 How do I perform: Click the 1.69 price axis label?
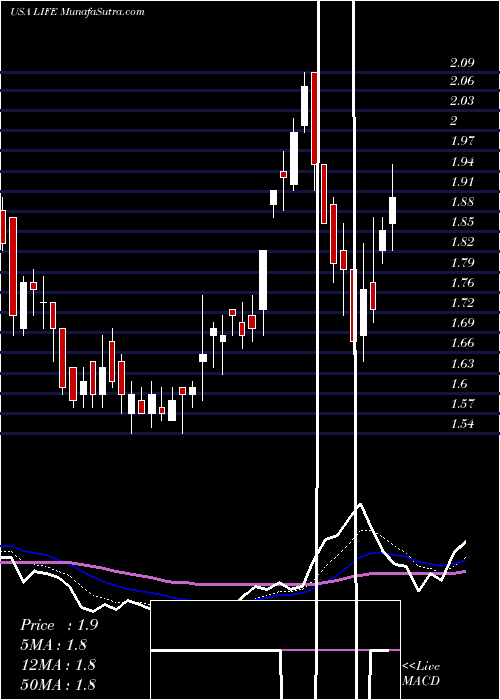pyautogui.click(x=462, y=323)
